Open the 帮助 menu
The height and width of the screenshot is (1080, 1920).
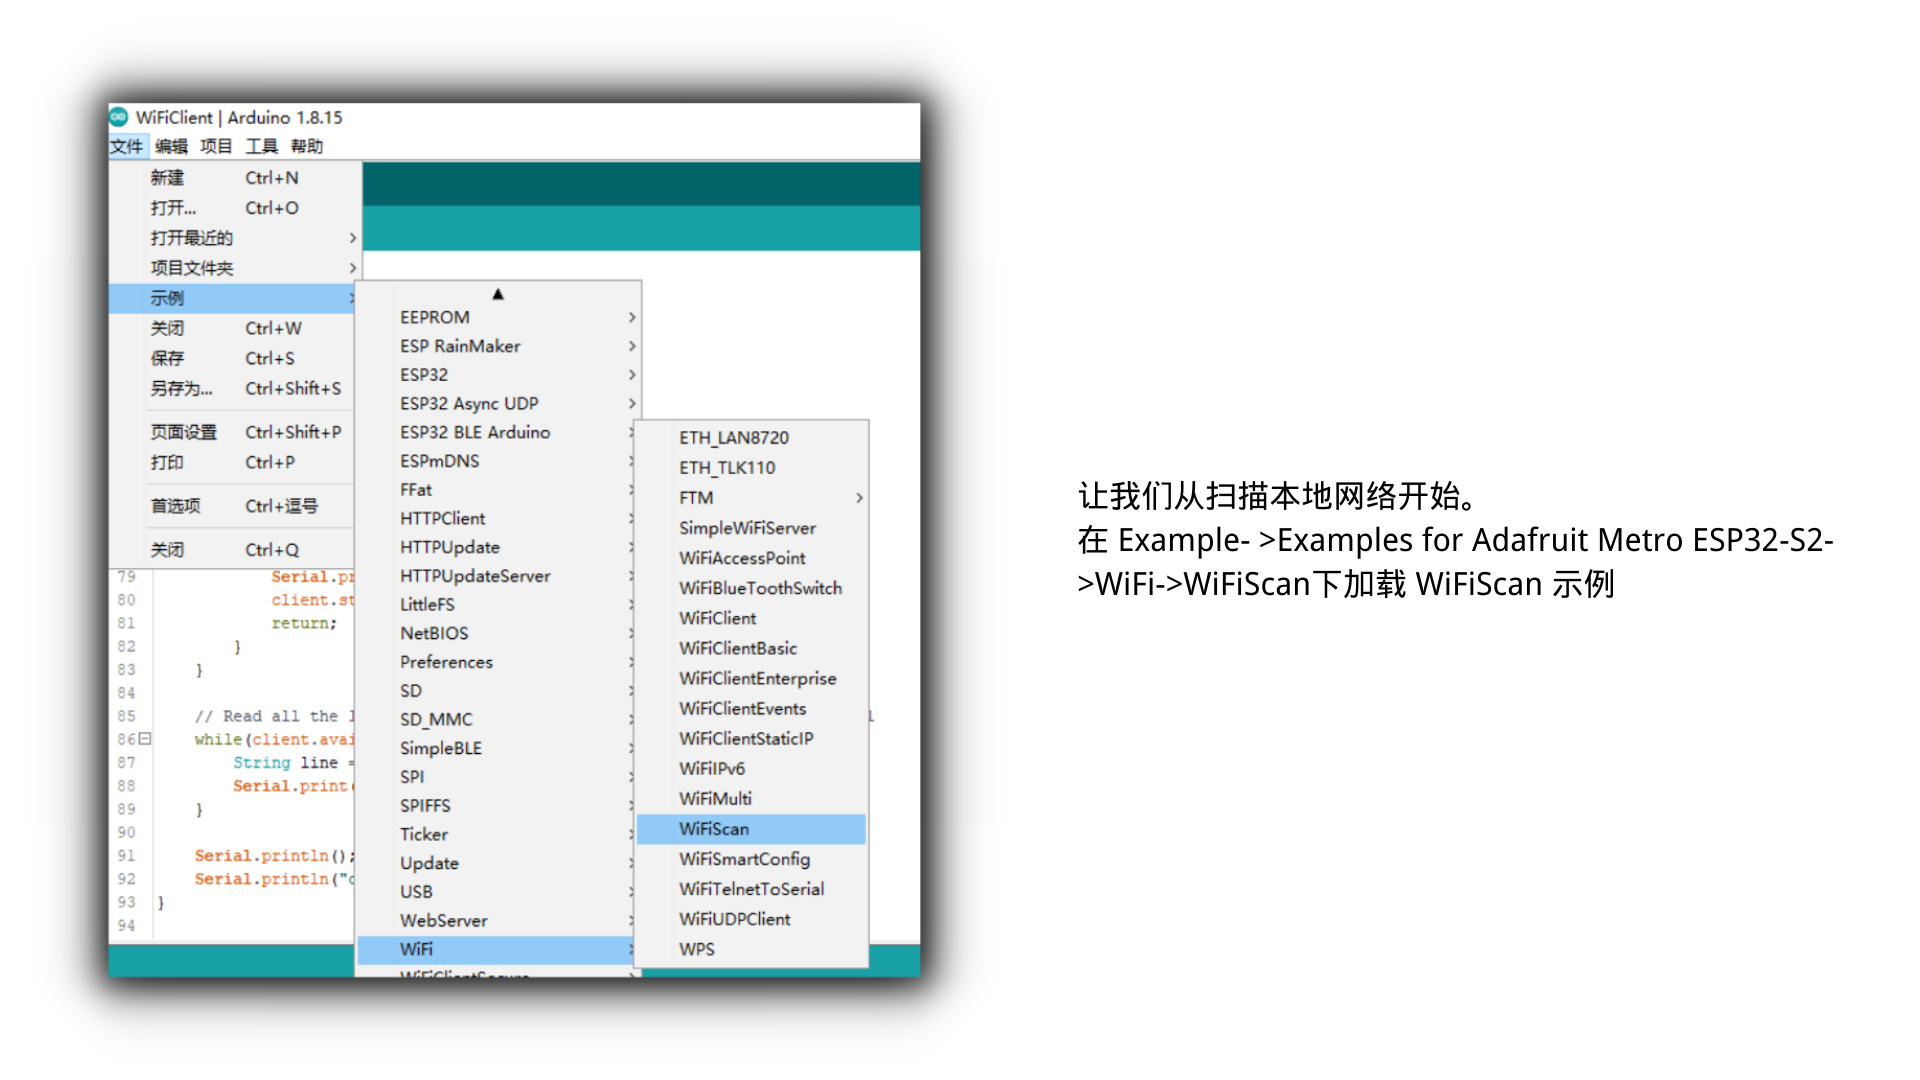[x=307, y=146]
